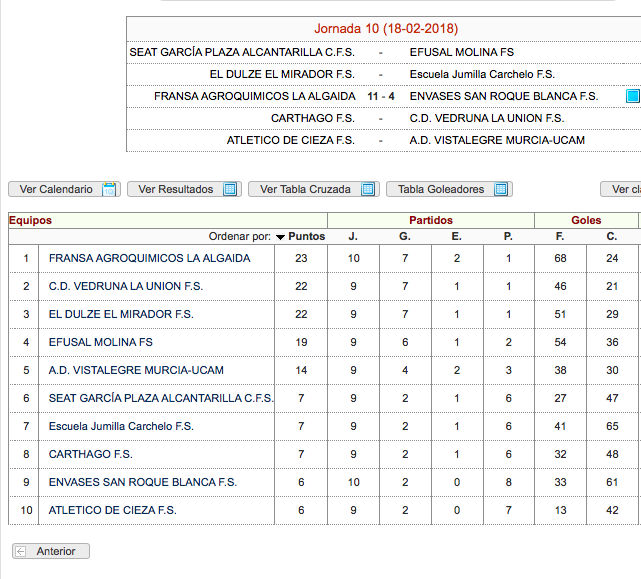Open Ver Tabla Cruzada view

click(313, 189)
